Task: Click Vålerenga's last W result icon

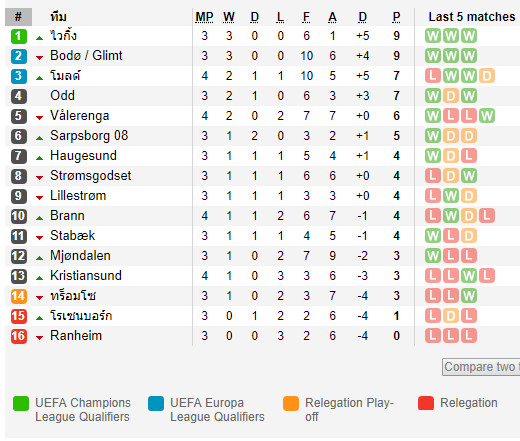Action: pyautogui.click(x=487, y=116)
